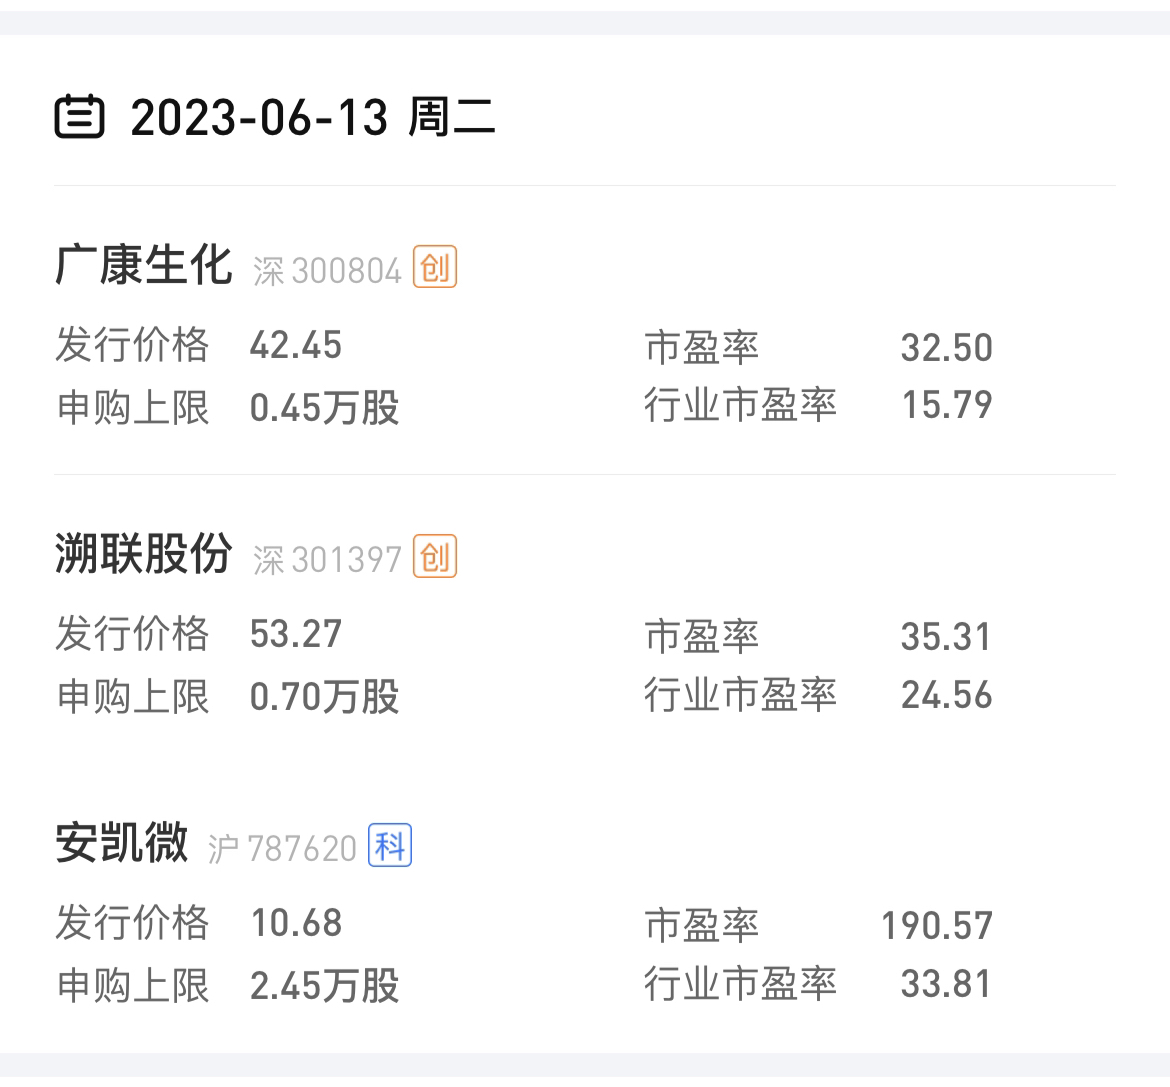
Task: Tap 安凯微 subscription limit 2.45万股
Action: (x=324, y=986)
